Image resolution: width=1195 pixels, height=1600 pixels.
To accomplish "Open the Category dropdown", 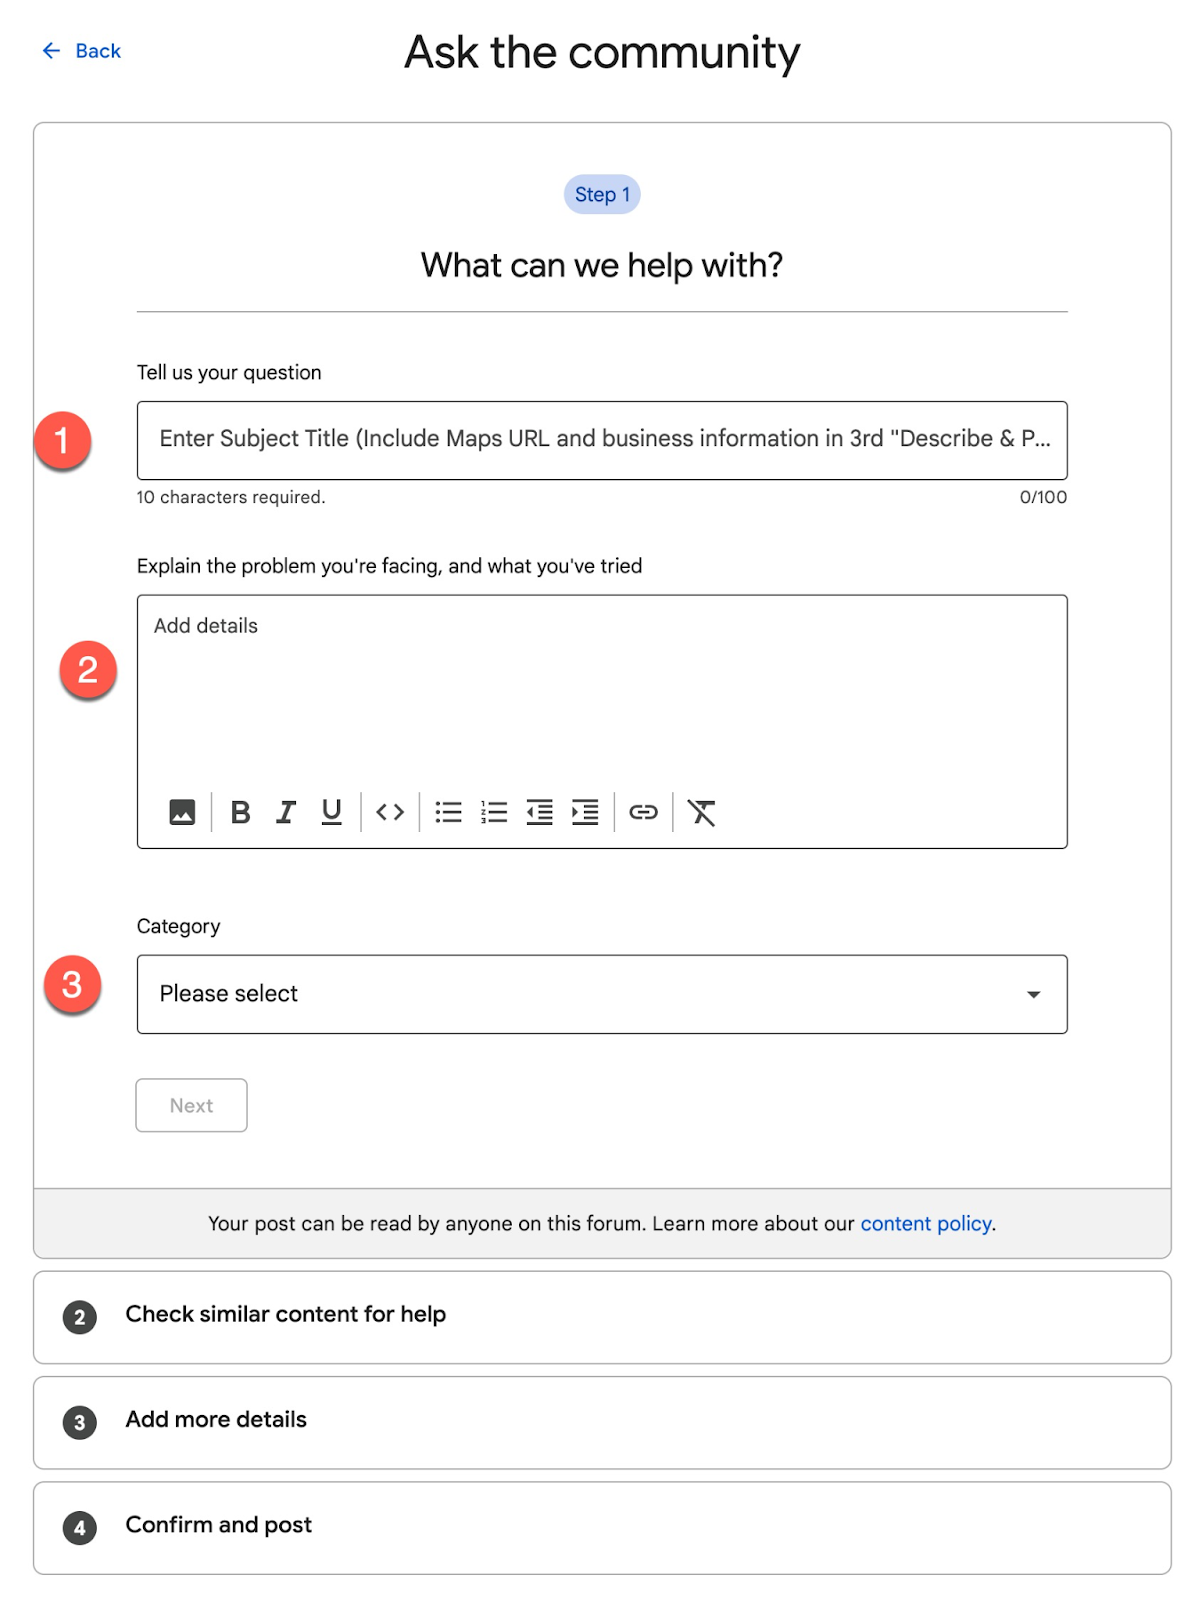I will [601, 994].
